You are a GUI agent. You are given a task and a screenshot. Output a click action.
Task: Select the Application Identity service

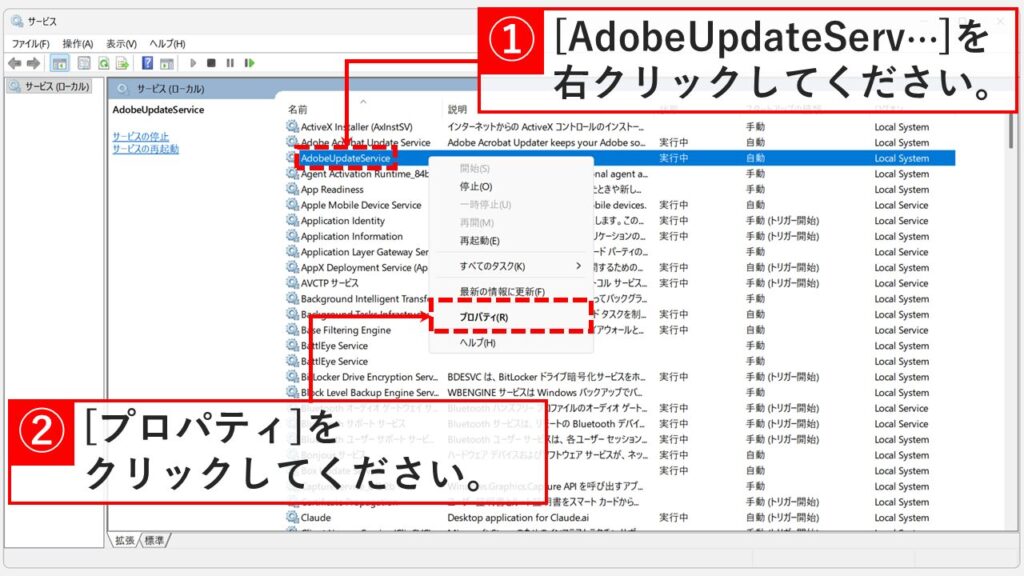click(342, 221)
